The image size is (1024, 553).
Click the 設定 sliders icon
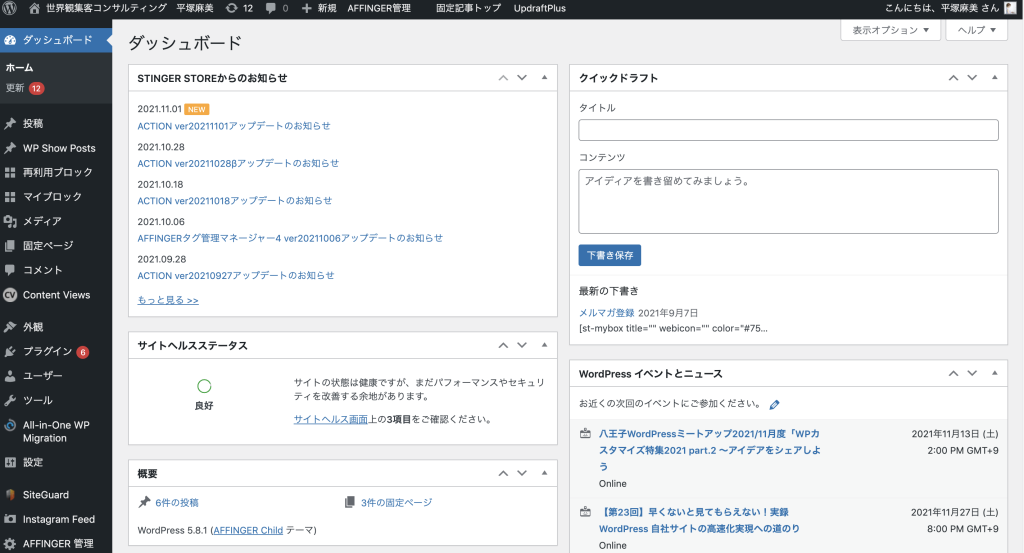pyautogui.click(x=10, y=462)
